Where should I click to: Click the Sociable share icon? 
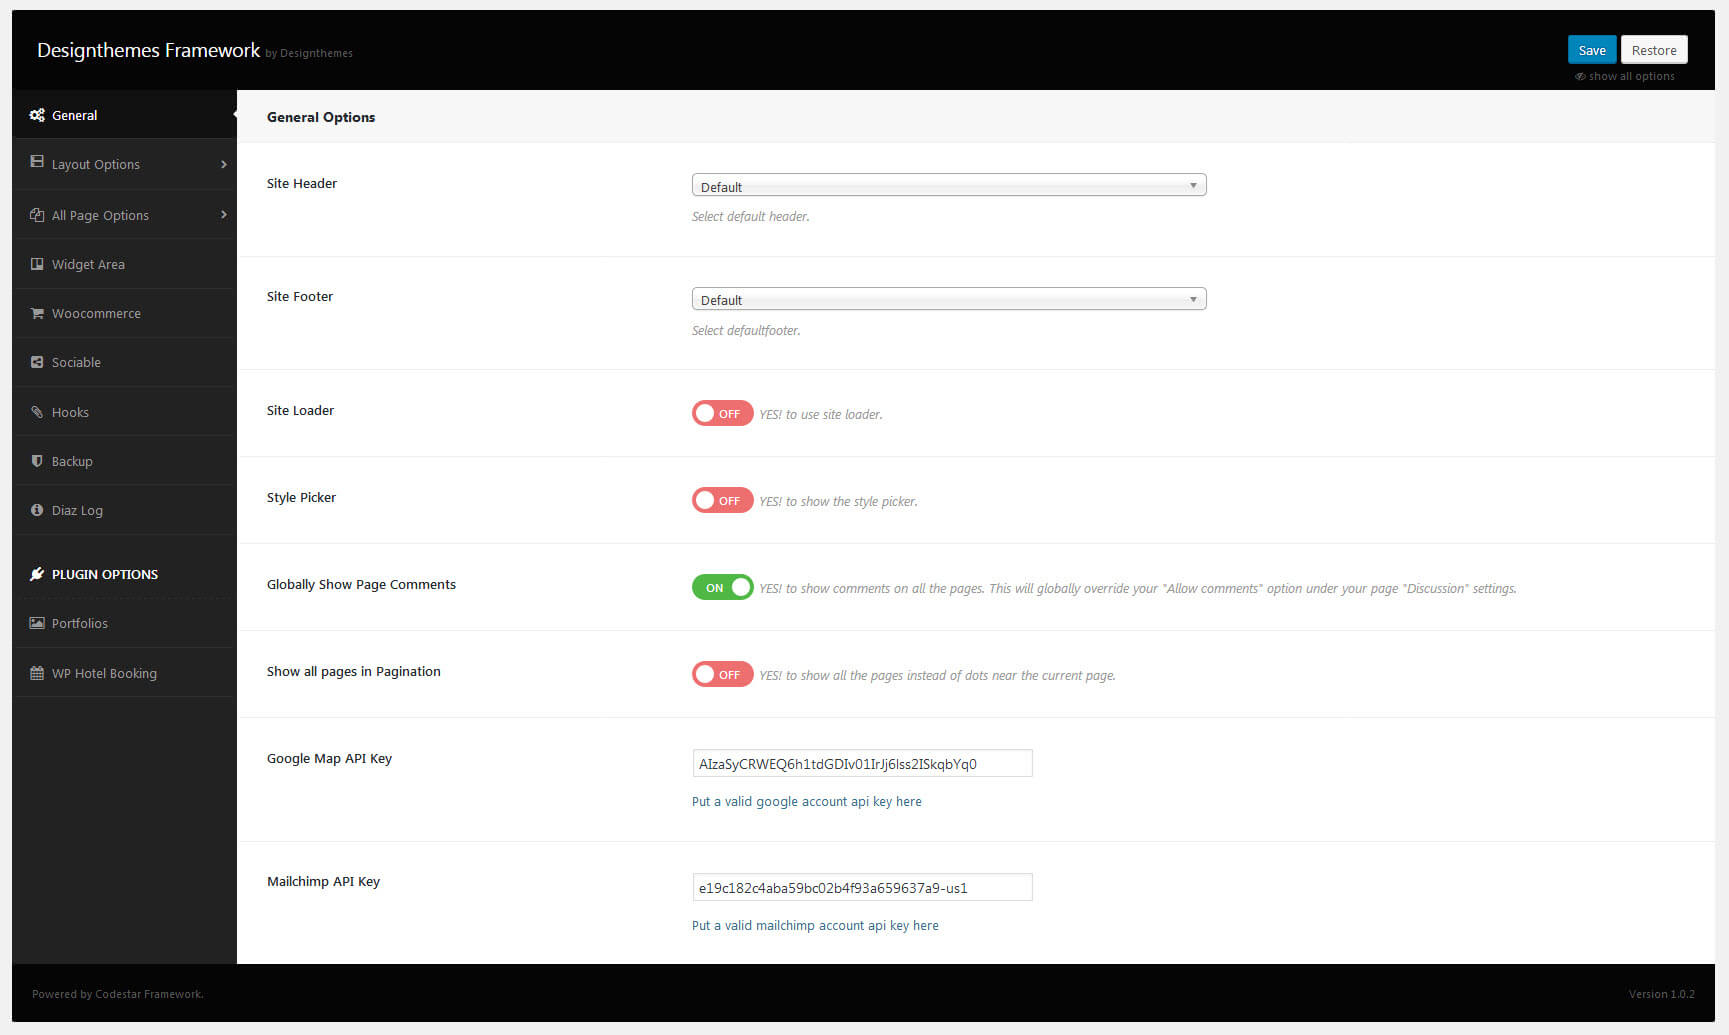(x=37, y=362)
